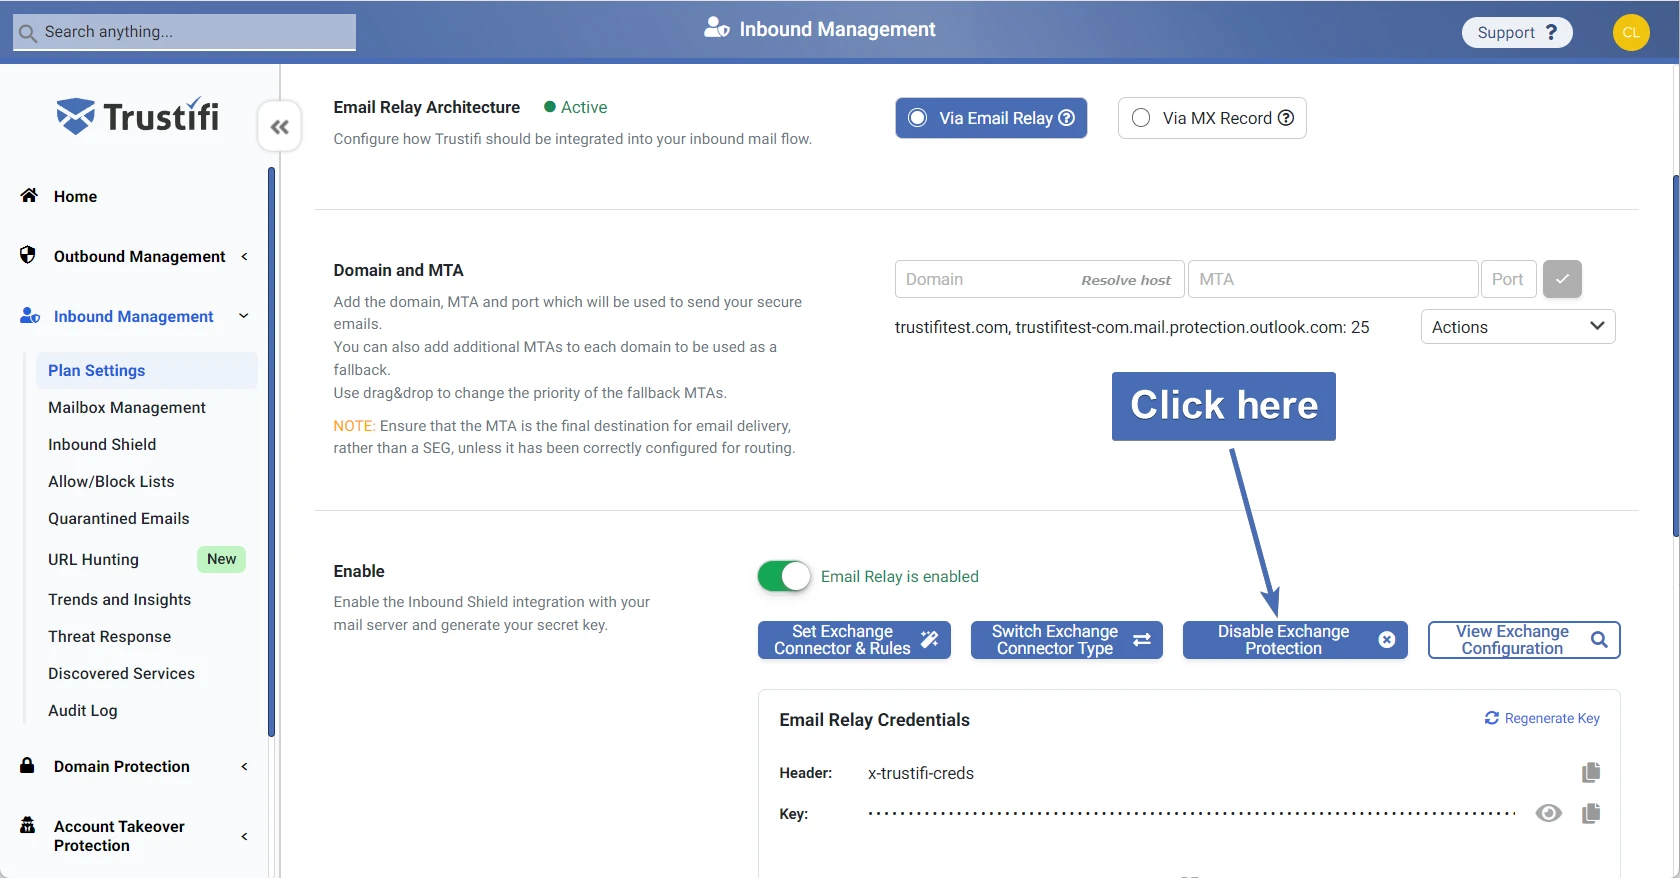Click the help icon next to Via Email Relay
The image size is (1680, 878).
[1067, 118]
